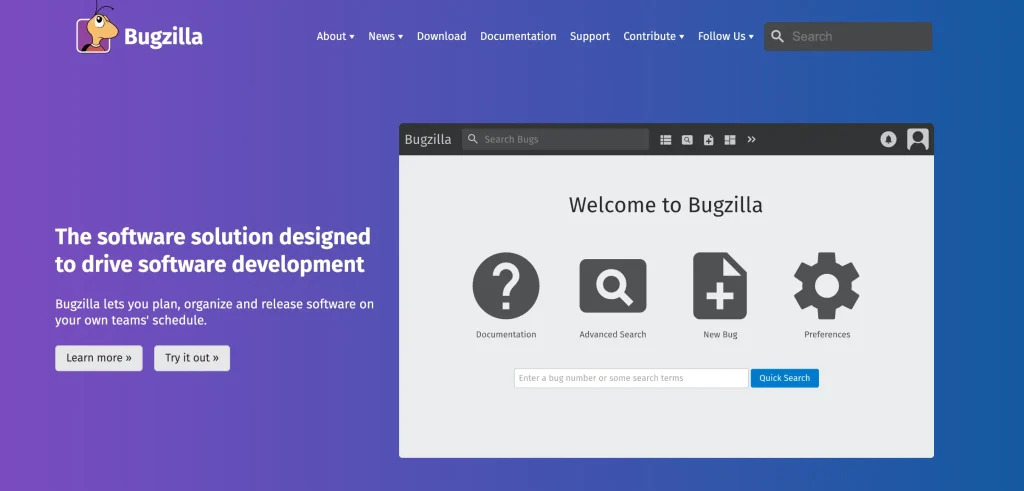This screenshot has width=1024, height=491.
Task: Open notifications bell icon
Action: tap(888, 139)
